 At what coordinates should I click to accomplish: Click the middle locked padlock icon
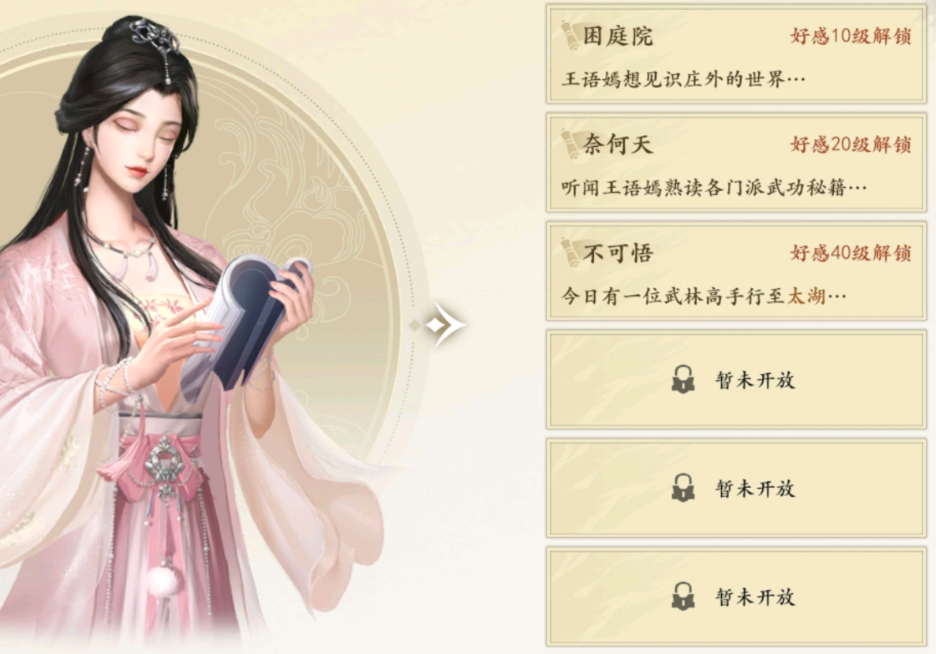pyautogui.click(x=683, y=488)
